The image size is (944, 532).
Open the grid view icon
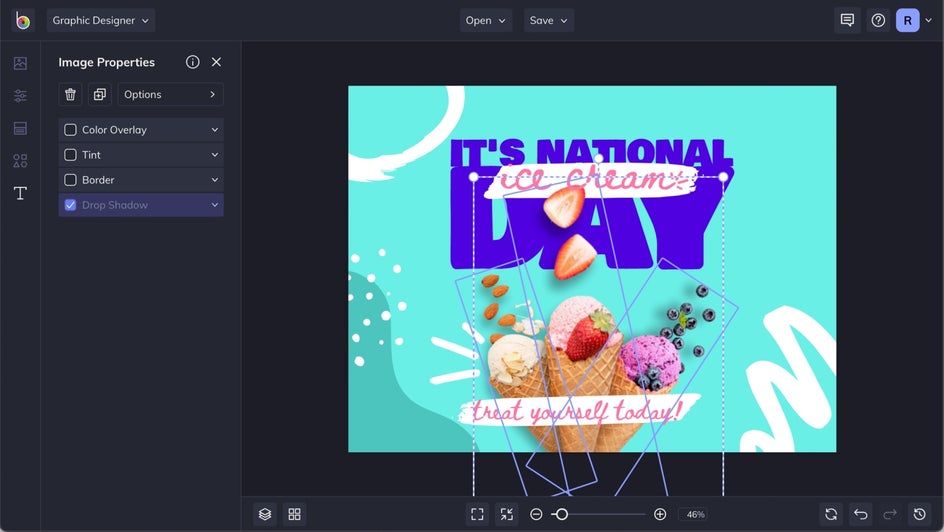(294, 514)
